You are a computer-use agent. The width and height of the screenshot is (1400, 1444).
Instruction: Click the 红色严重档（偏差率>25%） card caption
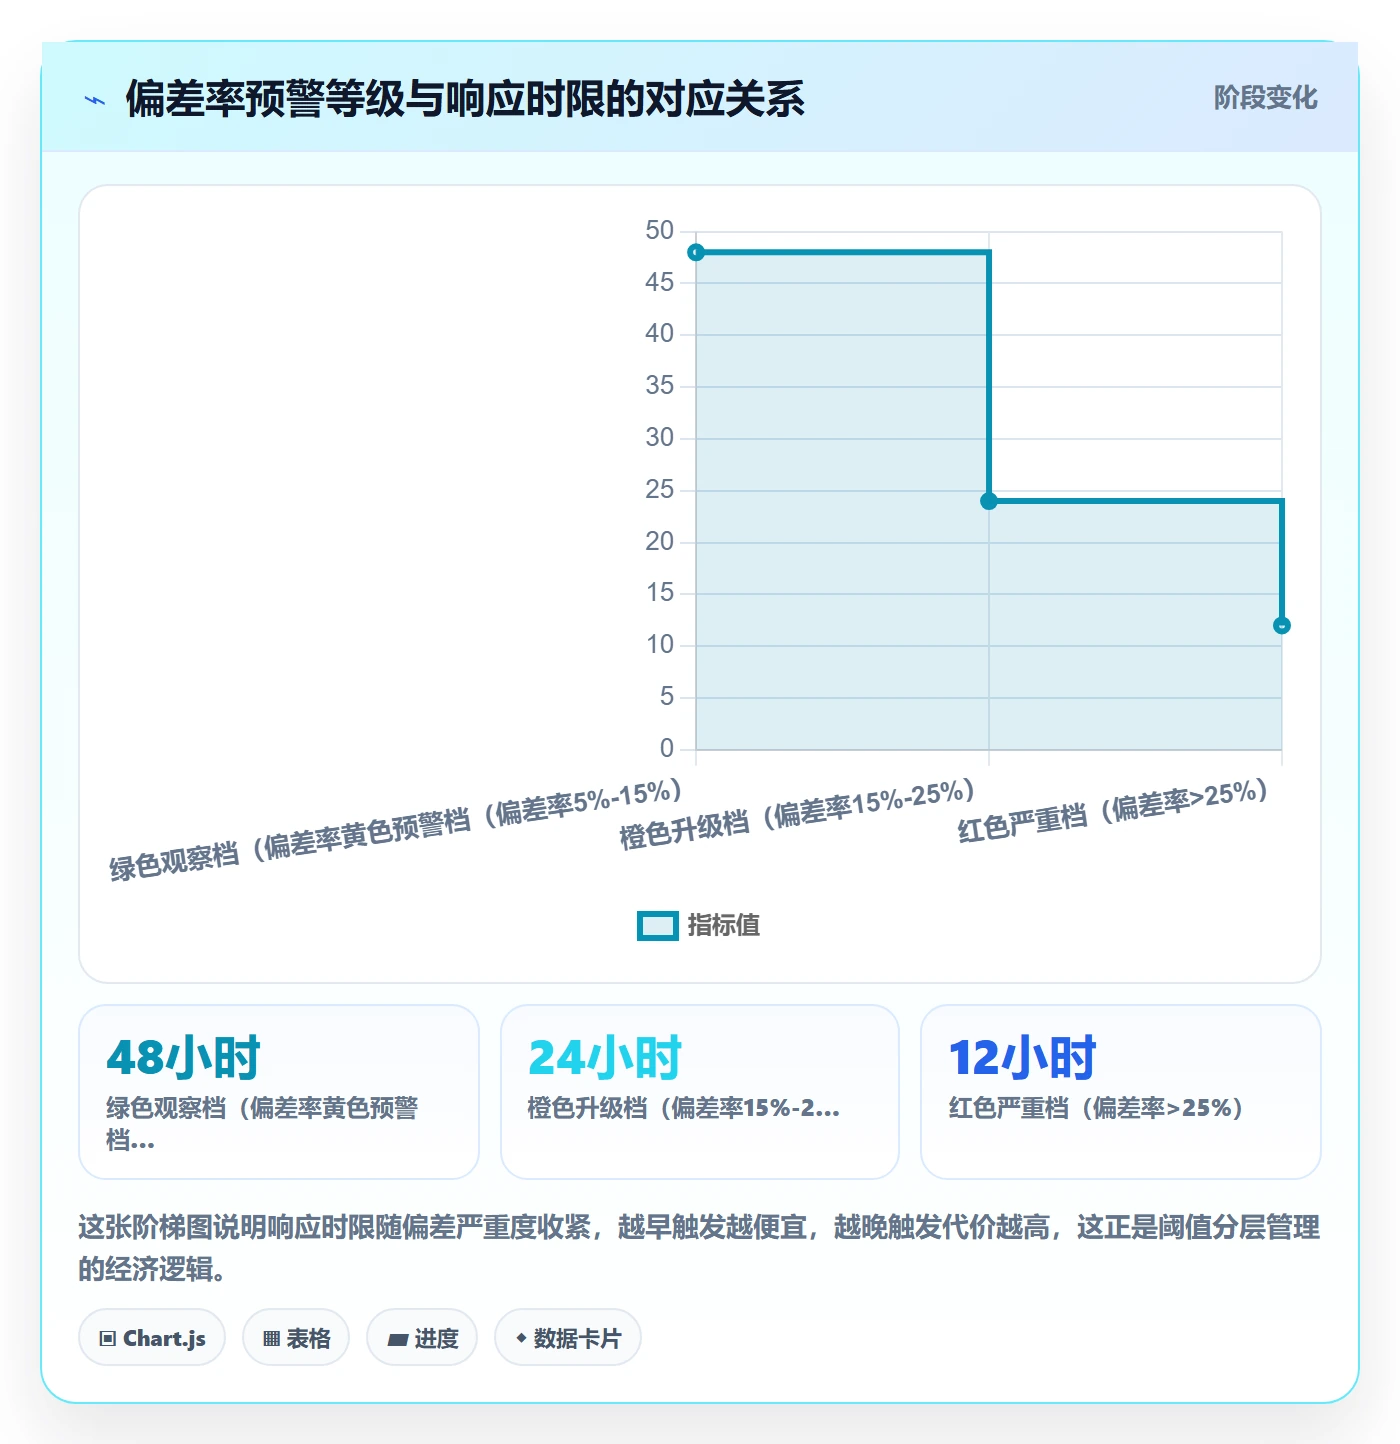tap(1096, 1108)
